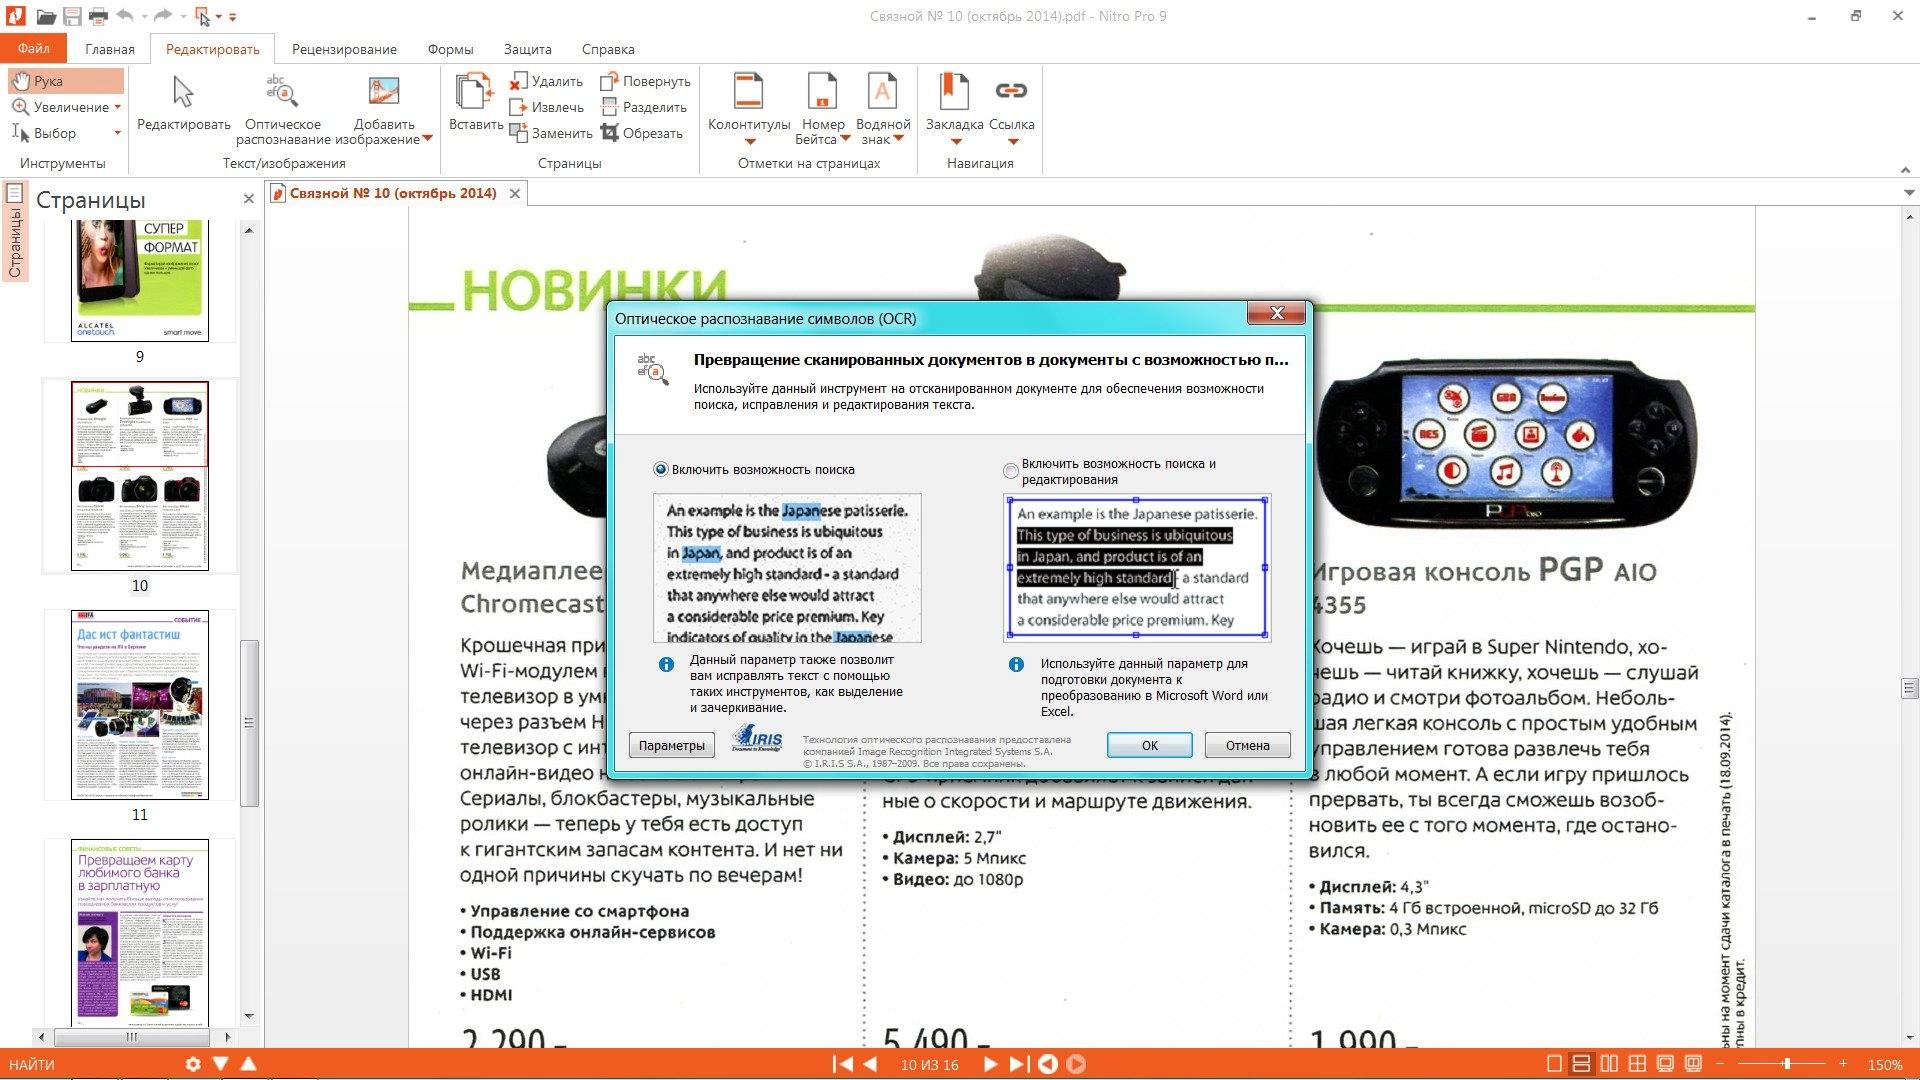
Task: Confirm OCR dialog with ОК
Action: pyautogui.click(x=1149, y=745)
